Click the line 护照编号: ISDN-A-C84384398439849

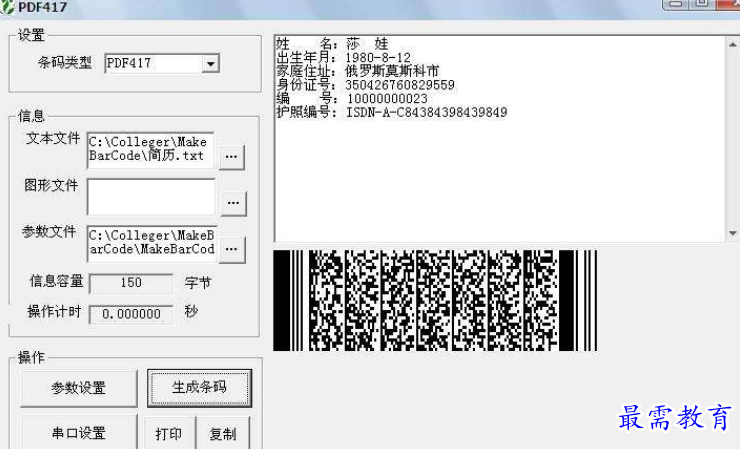[x=392, y=112]
